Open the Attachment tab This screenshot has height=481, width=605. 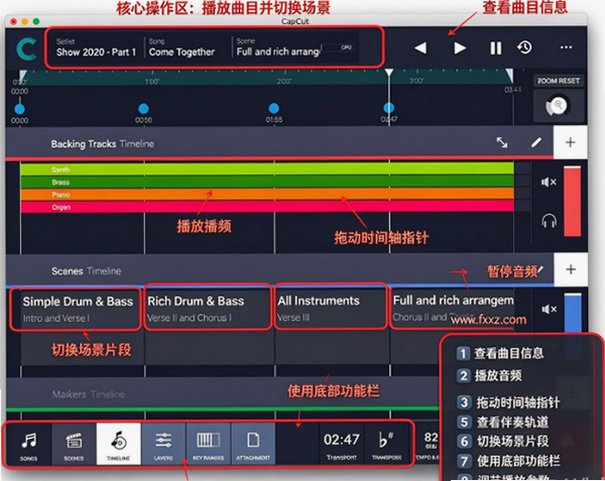tap(253, 444)
